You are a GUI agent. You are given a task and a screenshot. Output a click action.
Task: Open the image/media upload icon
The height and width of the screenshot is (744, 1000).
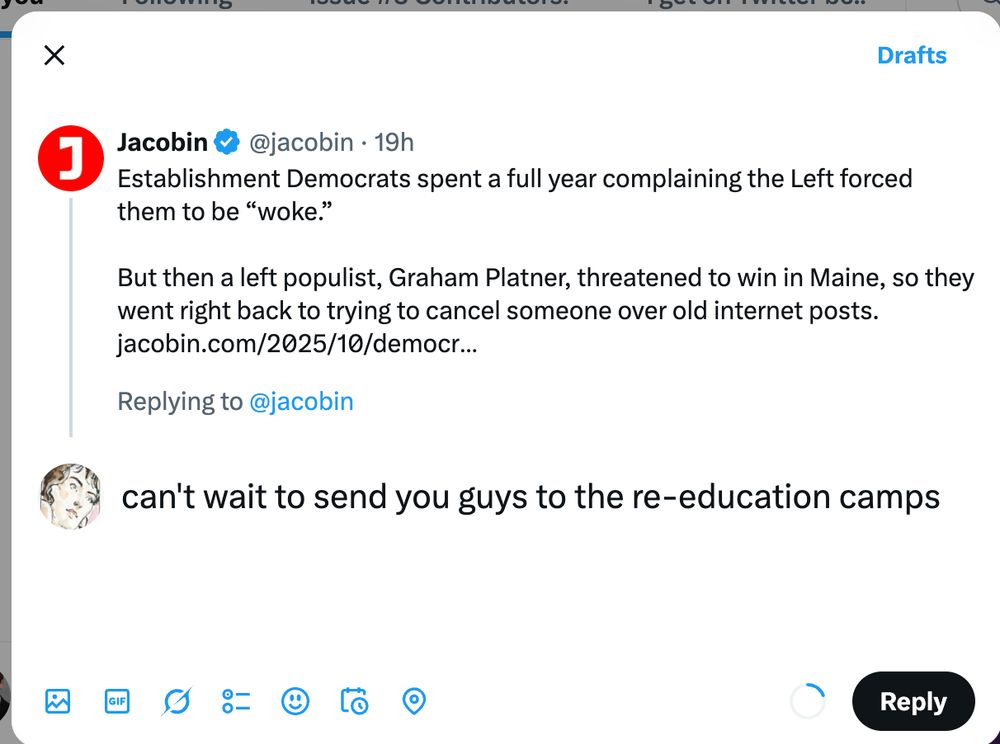(x=57, y=701)
